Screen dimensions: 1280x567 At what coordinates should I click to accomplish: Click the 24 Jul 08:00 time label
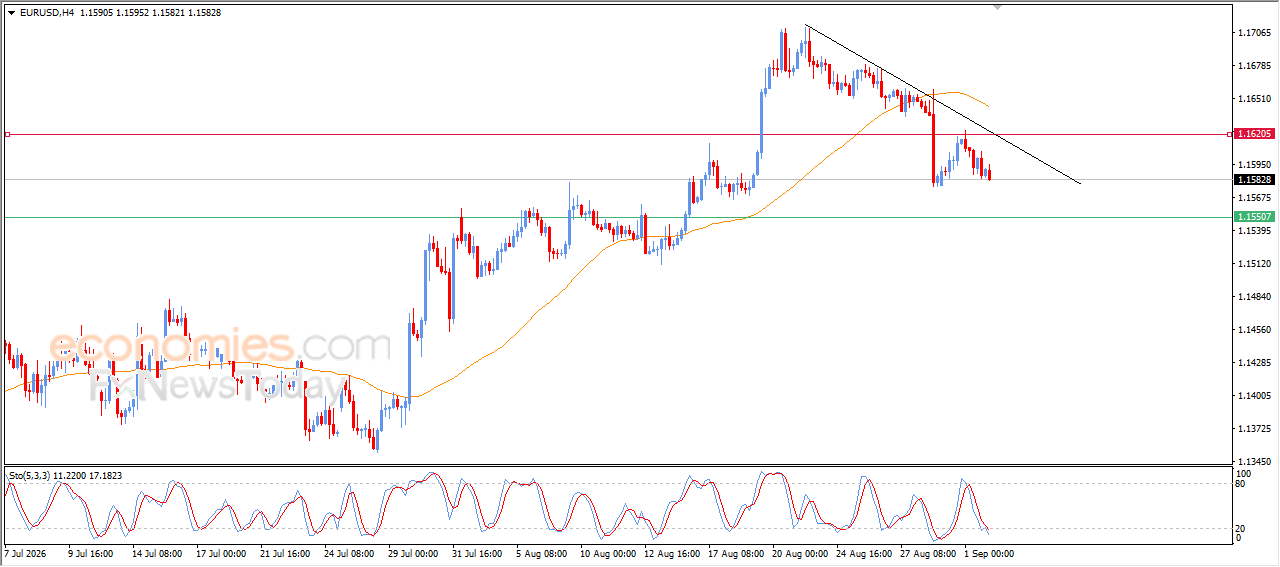pos(349,553)
